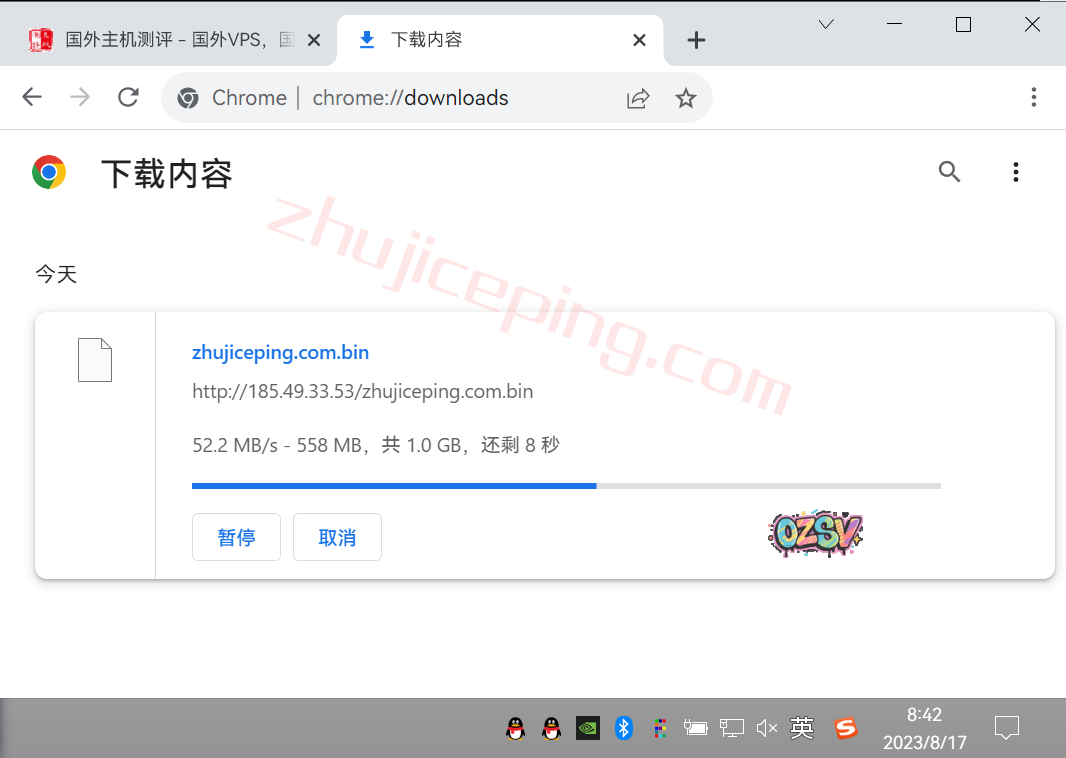Cancel the download with 取消 button
Image resolution: width=1066 pixels, height=758 pixels.
[x=337, y=537]
